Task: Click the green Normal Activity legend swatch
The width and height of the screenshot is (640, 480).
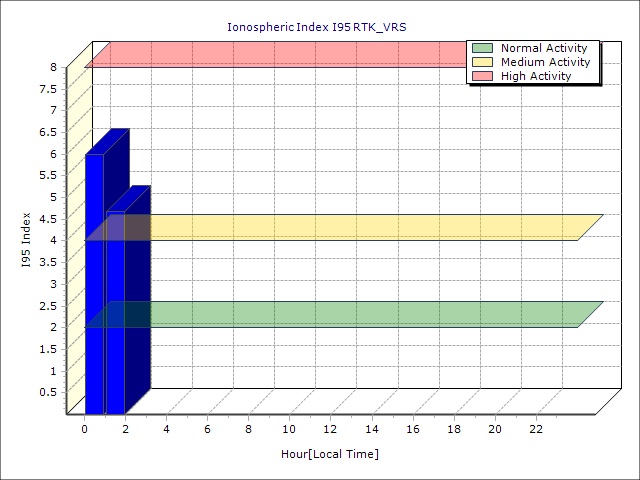Action: tap(483, 48)
